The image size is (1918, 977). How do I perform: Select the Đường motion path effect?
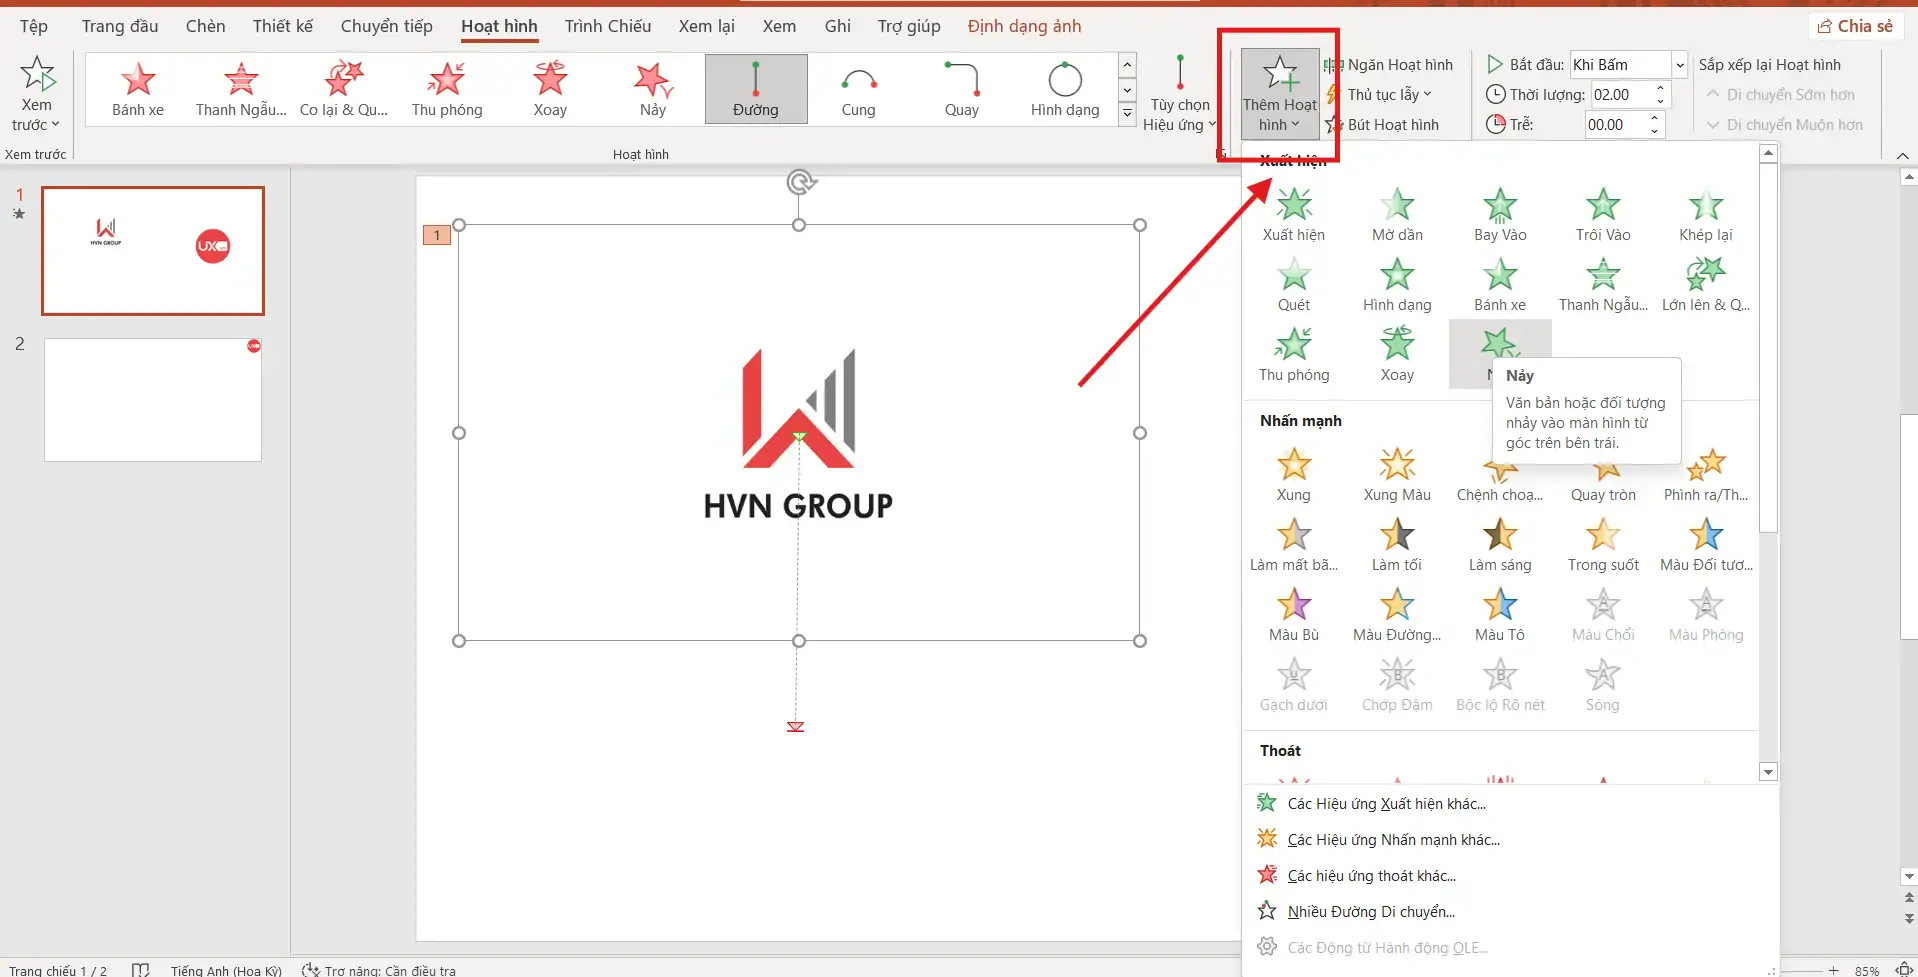pos(756,89)
